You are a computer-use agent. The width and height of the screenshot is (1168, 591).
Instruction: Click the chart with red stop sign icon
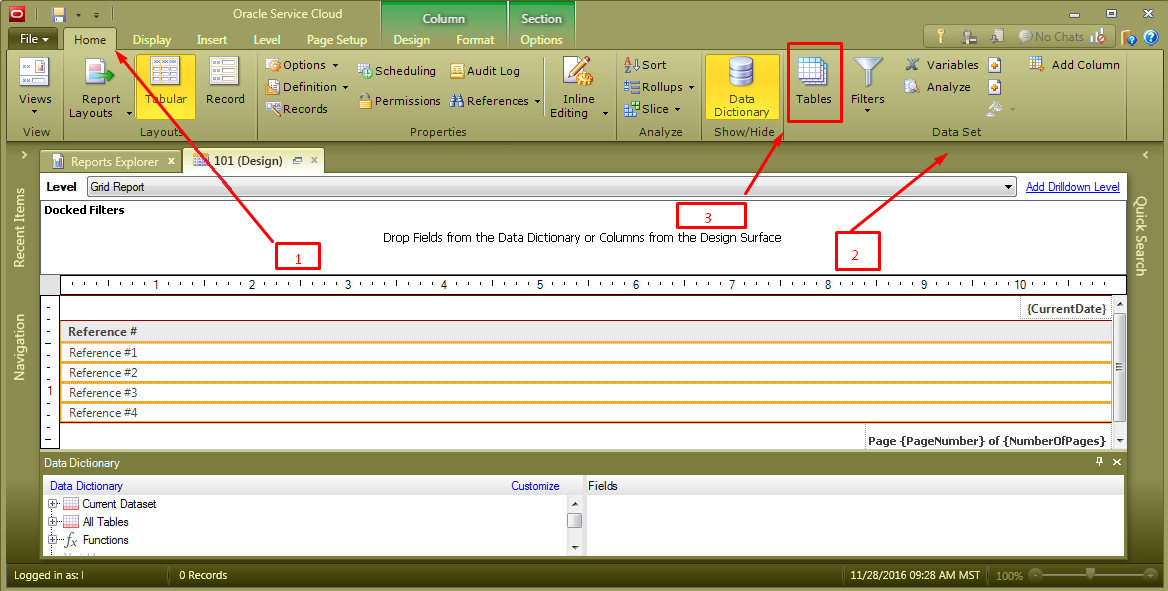[x=1098, y=36]
